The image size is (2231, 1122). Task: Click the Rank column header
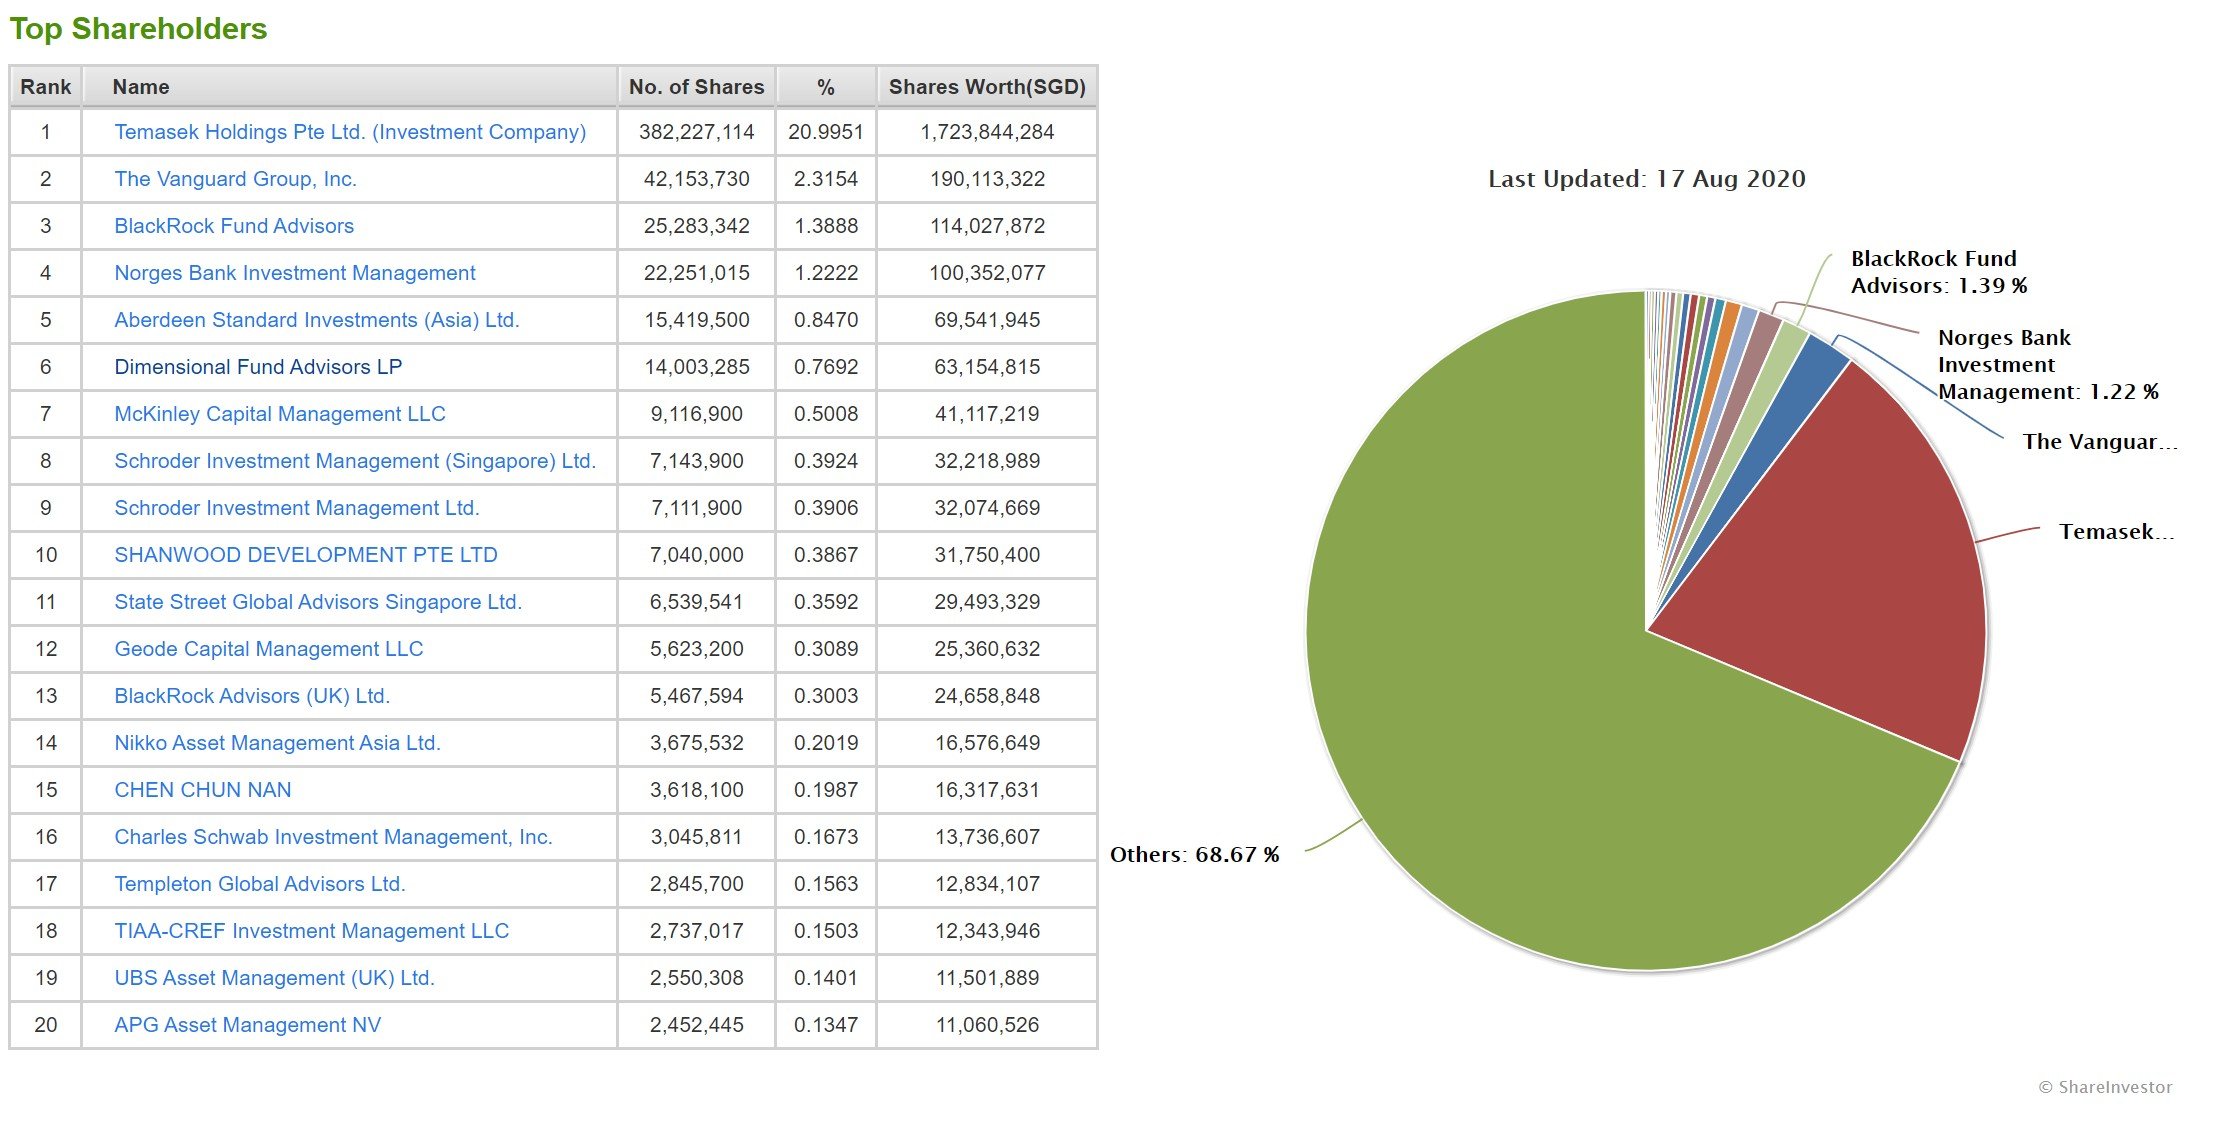[46, 87]
